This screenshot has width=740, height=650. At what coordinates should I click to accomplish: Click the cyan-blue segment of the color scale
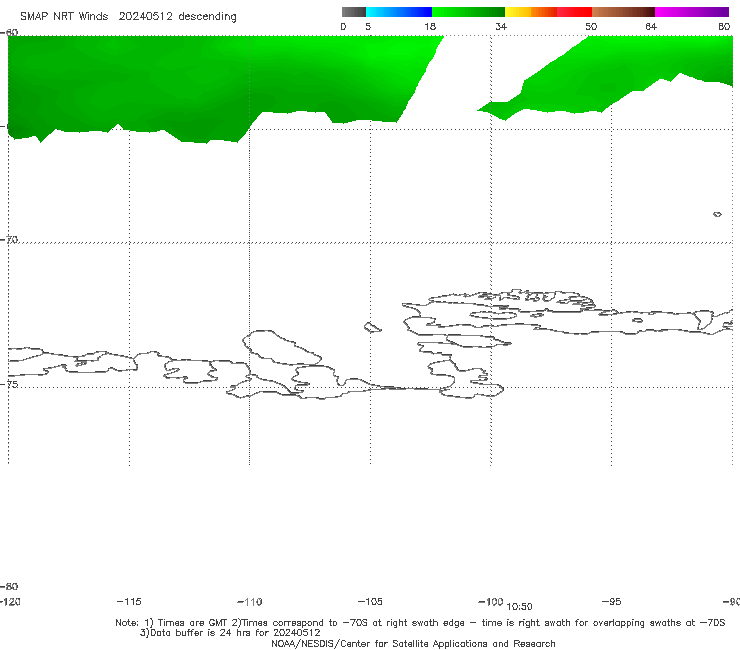399,12
